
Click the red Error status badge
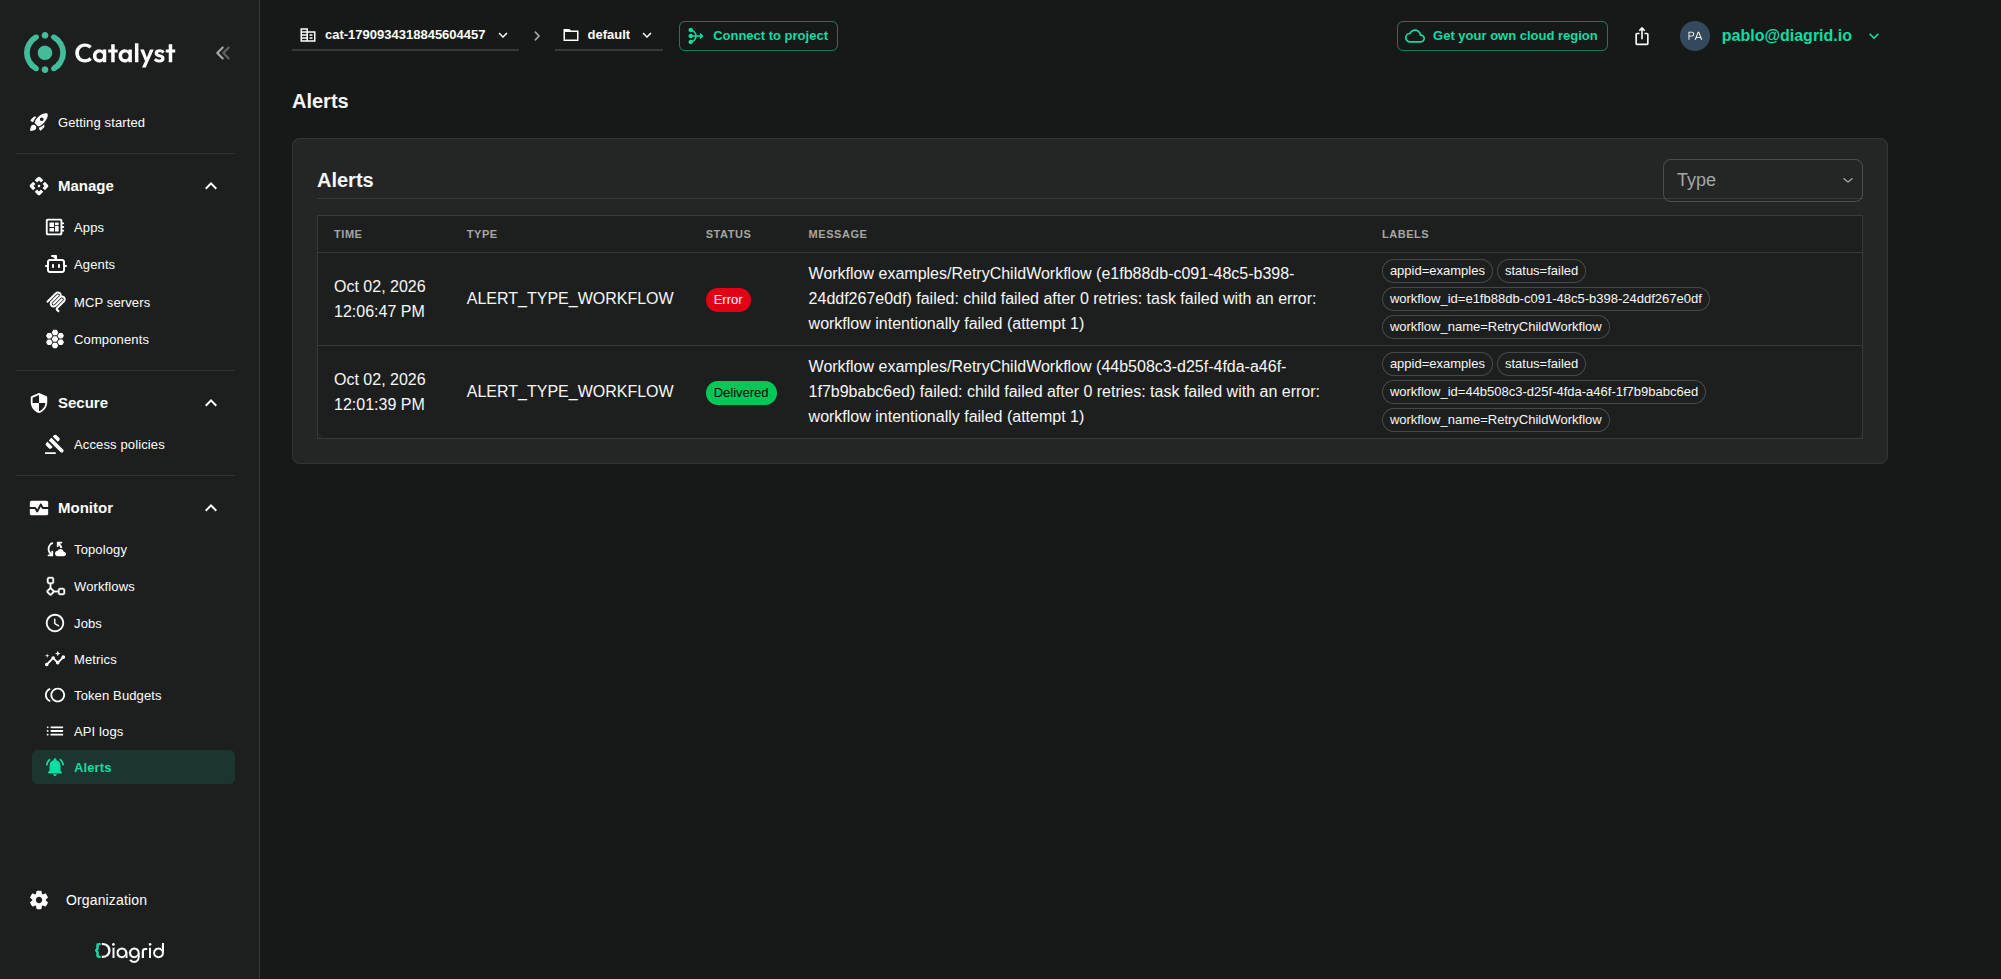pos(728,300)
